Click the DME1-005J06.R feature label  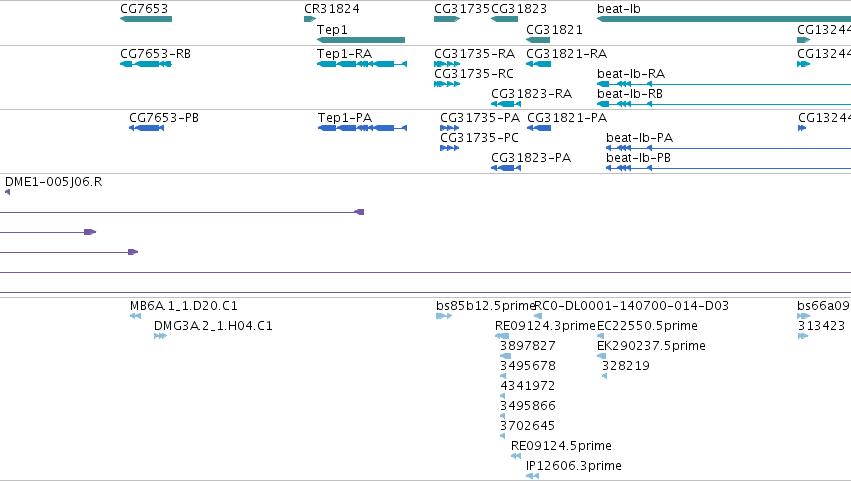(x=53, y=182)
